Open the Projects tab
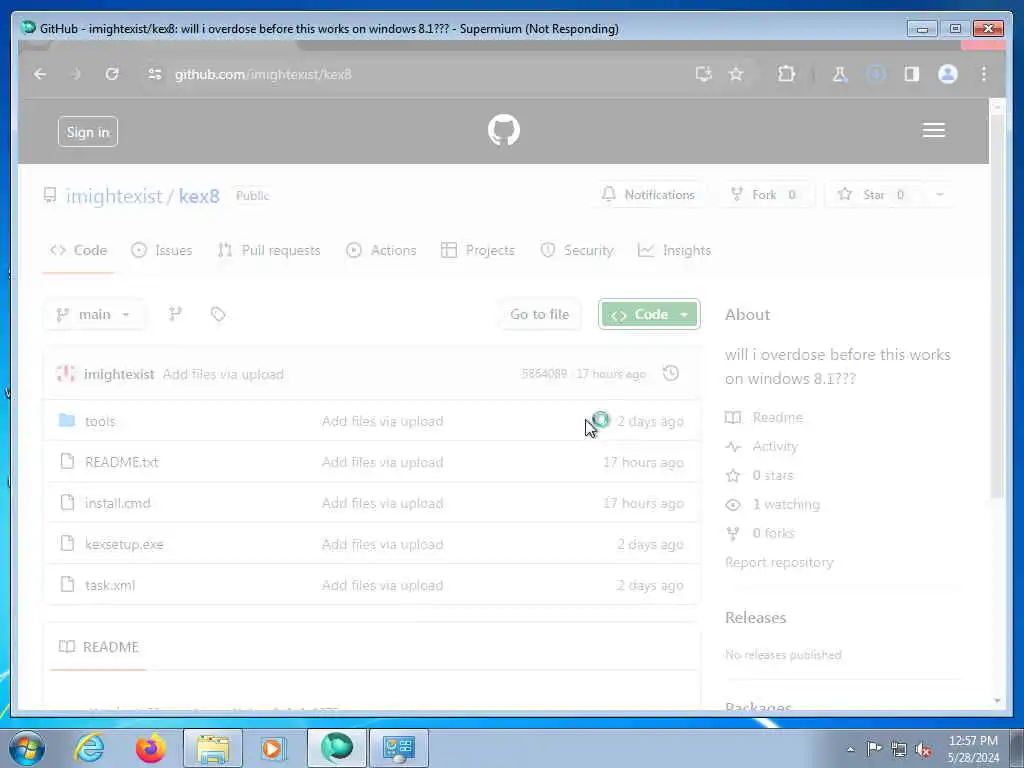The image size is (1024, 768). pyautogui.click(x=478, y=250)
